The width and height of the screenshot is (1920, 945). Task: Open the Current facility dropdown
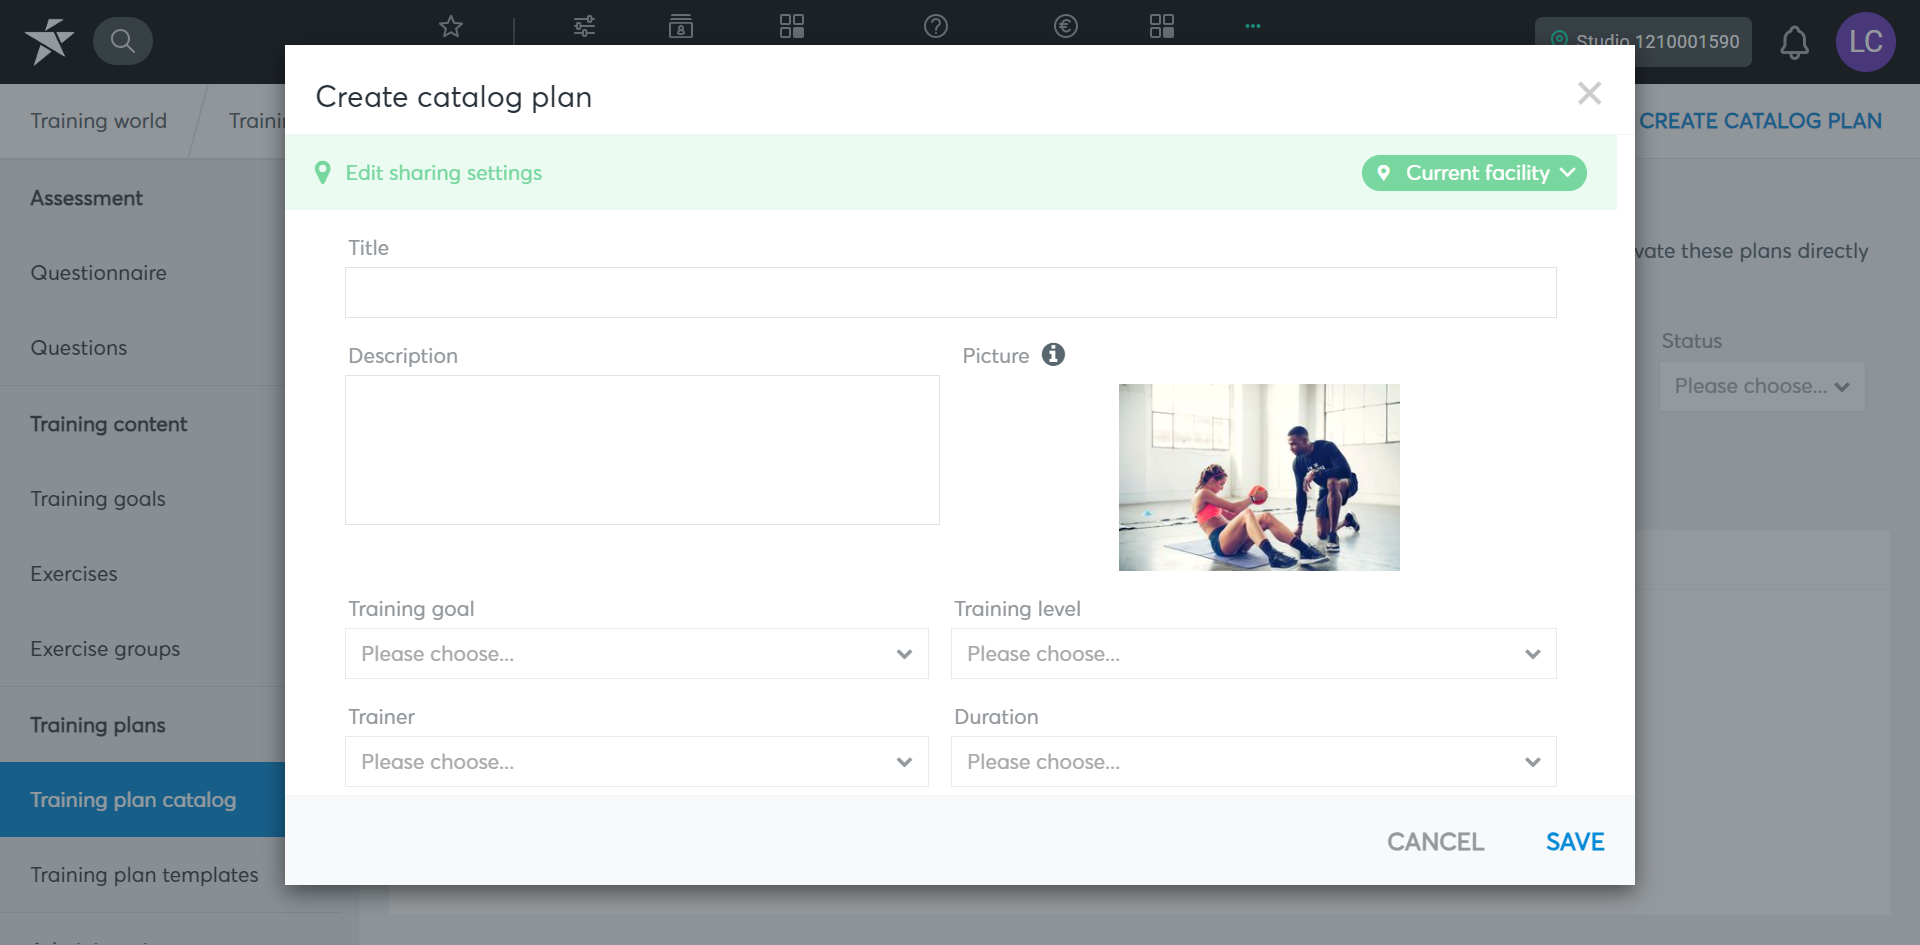tap(1474, 173)
